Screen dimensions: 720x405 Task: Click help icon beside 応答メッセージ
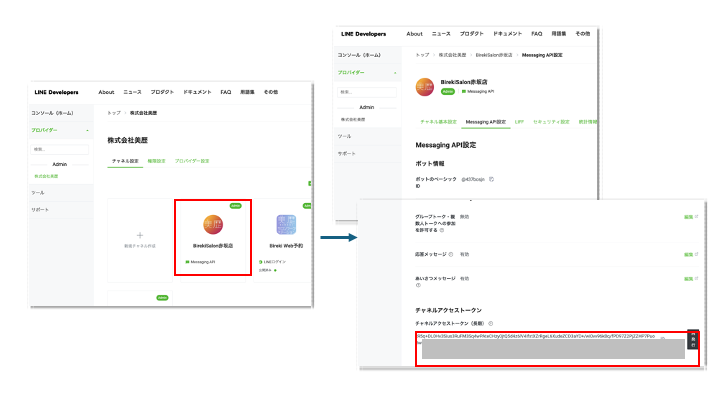[x=450, y=255]
